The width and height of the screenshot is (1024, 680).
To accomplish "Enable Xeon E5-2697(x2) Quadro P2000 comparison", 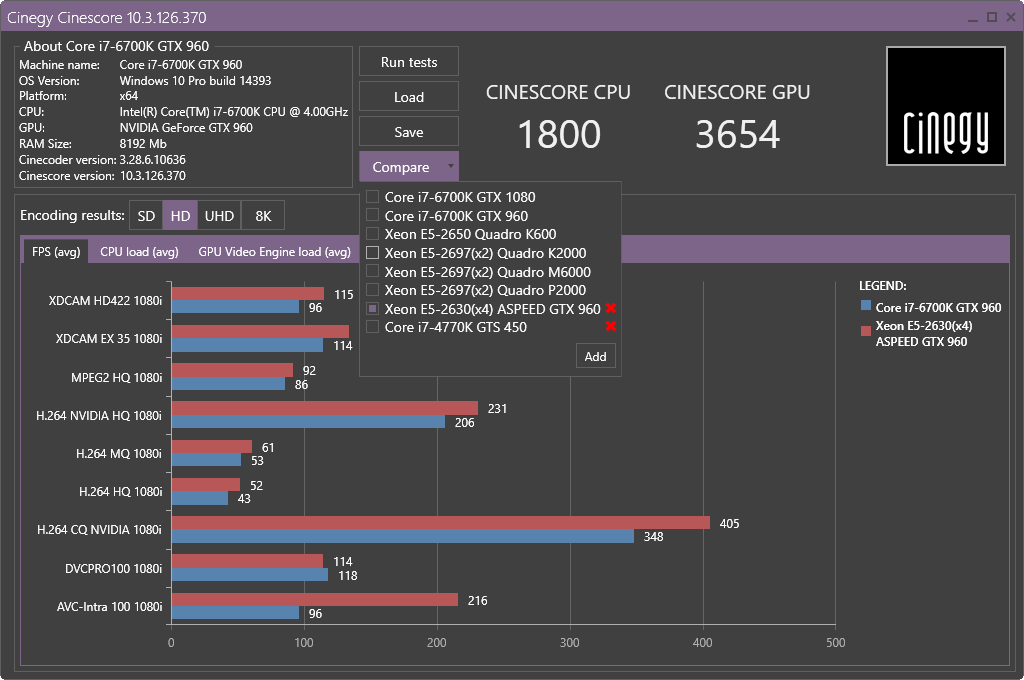I will click(x=372, y=290).
